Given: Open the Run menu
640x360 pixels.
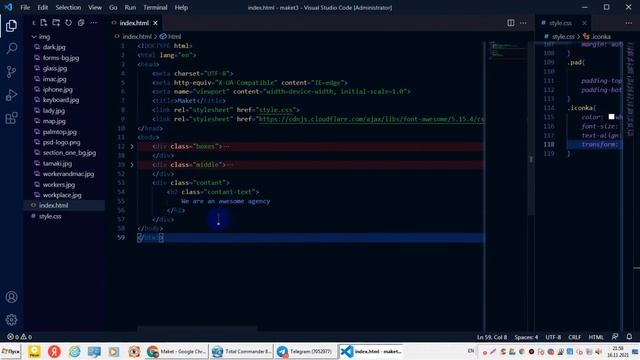Looking at the screenshot, I should point(130,7).
